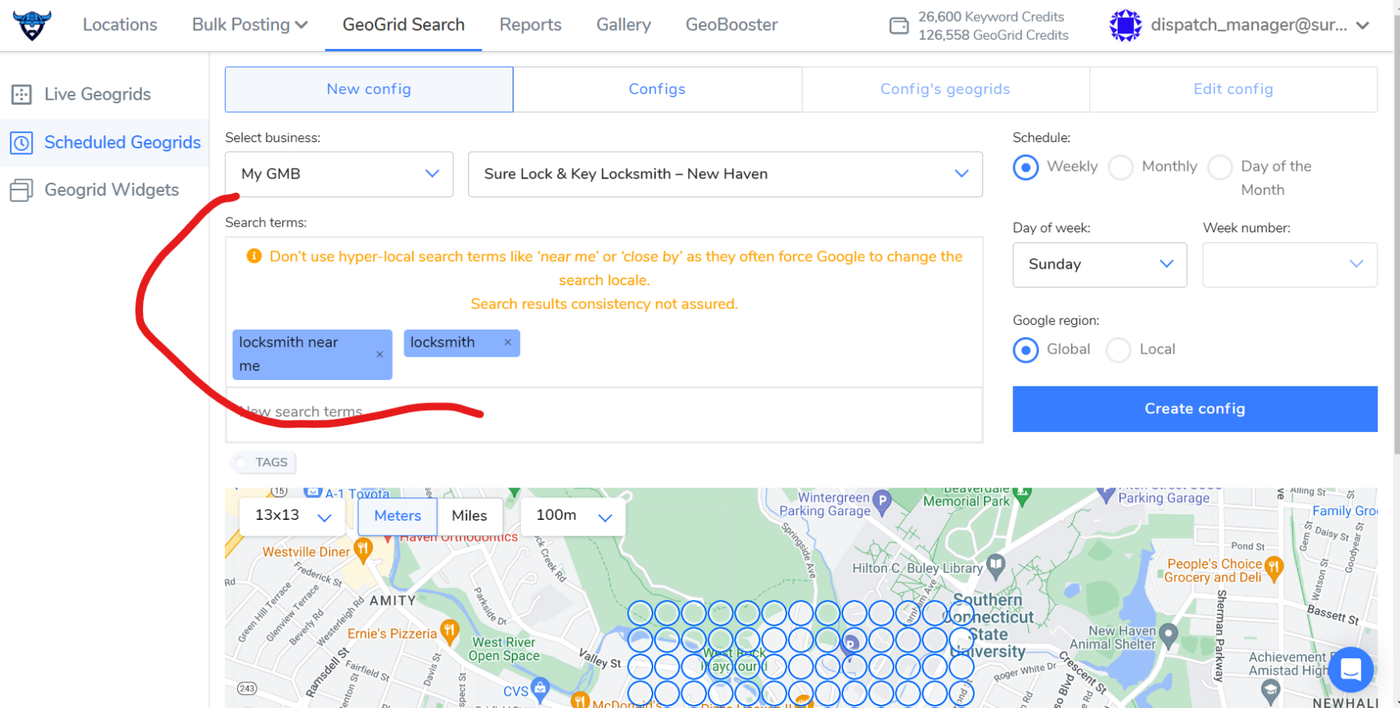This screenshot has height=708, width=1400.
Task: Select the Weekly schedule option
Action: point(1025,167)
